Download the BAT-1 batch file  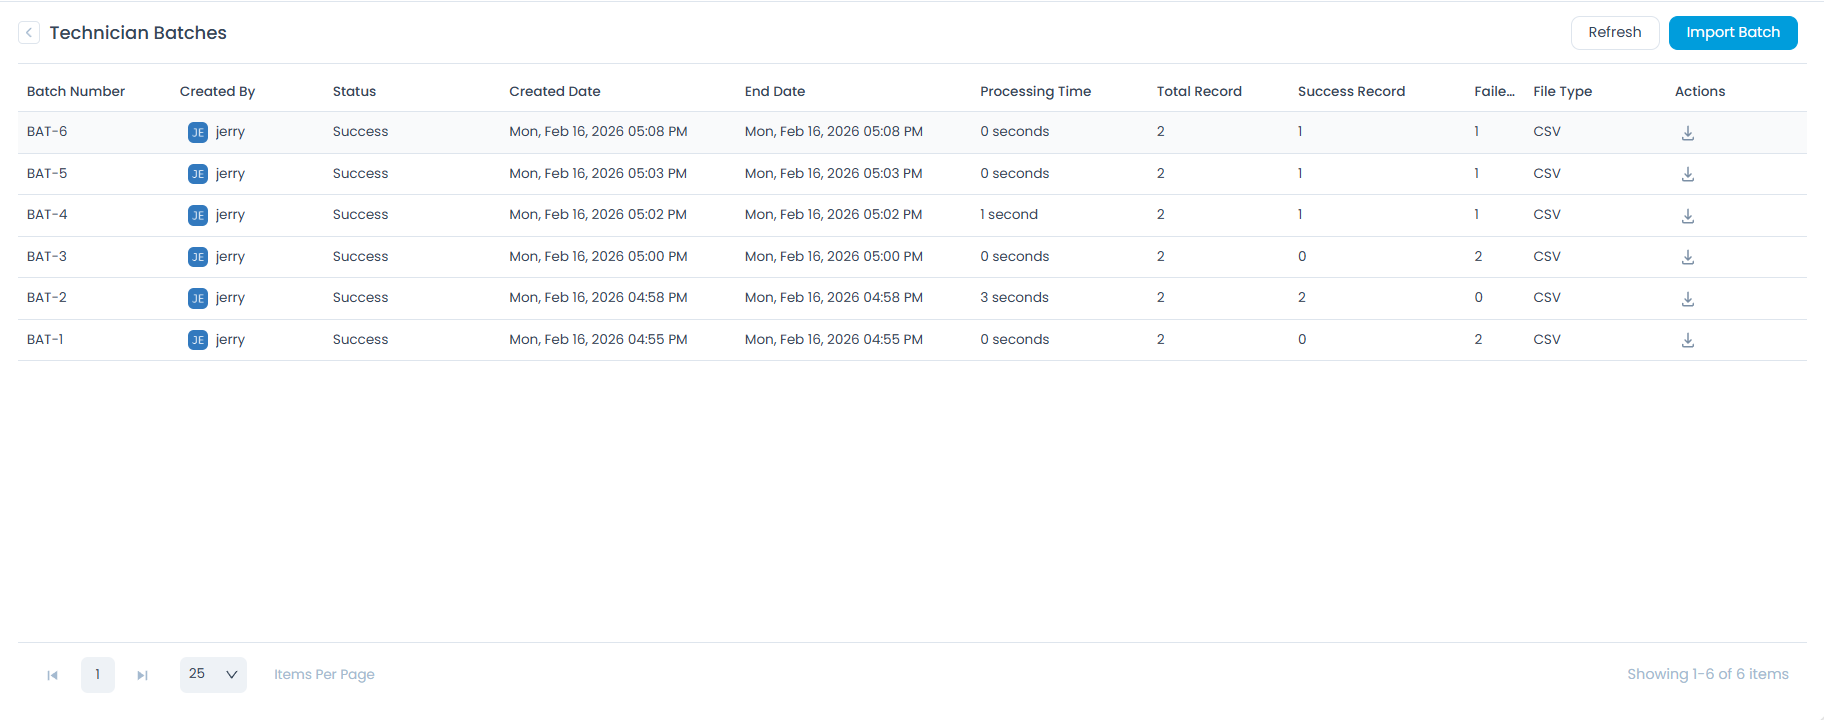pos(1688,340)
